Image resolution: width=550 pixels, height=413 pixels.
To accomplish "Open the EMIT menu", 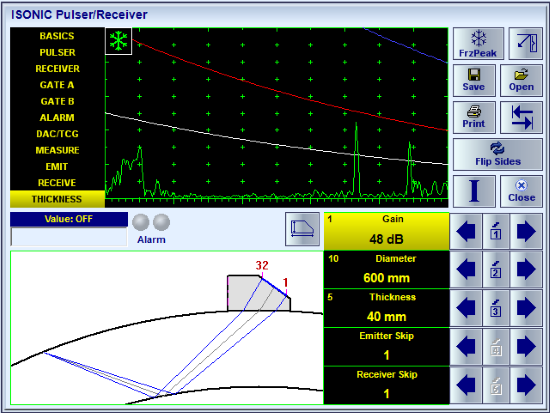I will point(57,166).
